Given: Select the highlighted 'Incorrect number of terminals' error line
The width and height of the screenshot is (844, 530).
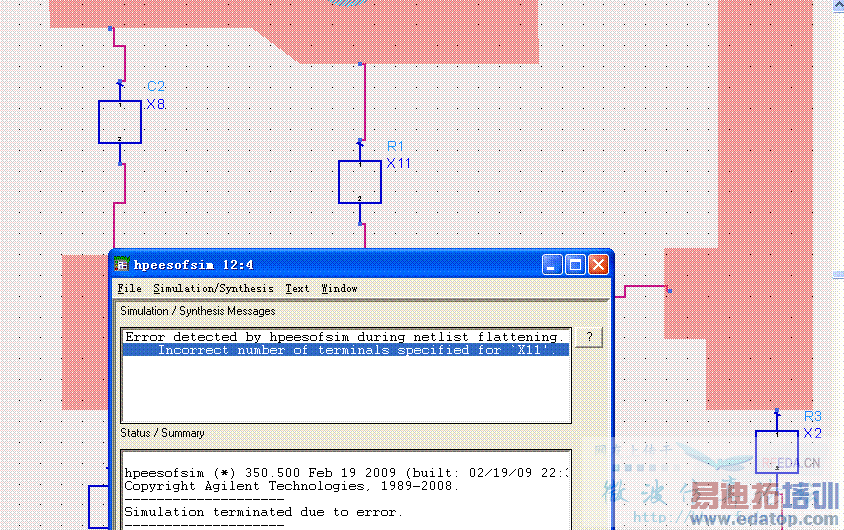Looking at the screenshot, I should [346, 350].
